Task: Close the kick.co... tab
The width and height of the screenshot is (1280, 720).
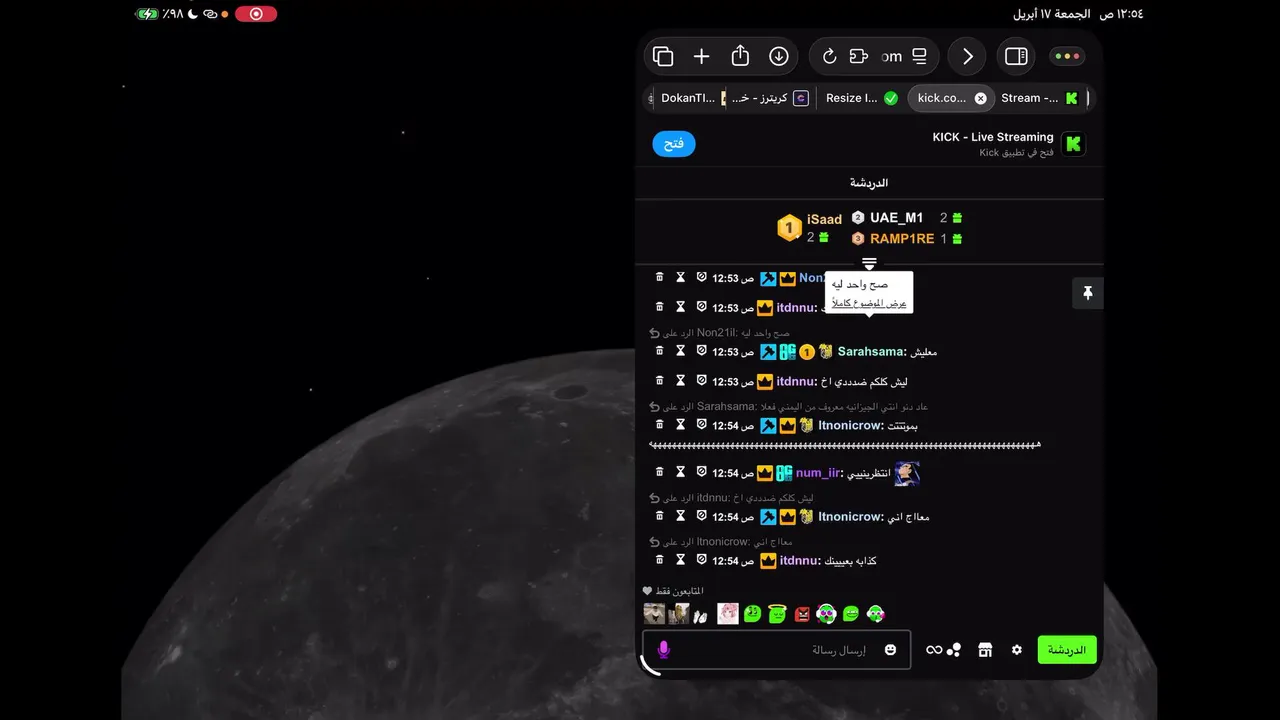Action: [x=980, y=98]
